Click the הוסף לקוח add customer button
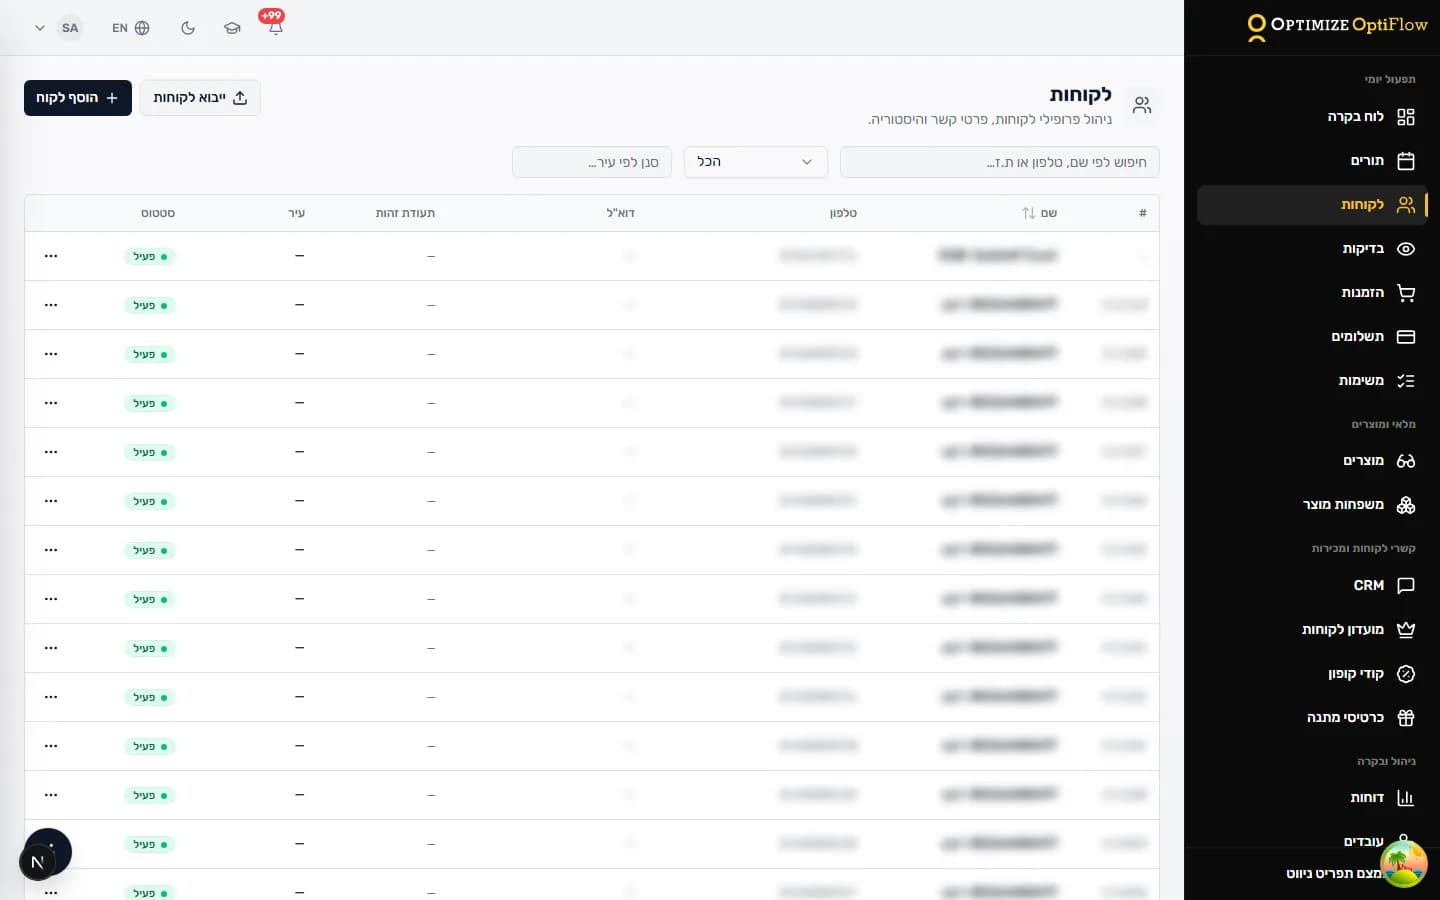 pos(78,98)
